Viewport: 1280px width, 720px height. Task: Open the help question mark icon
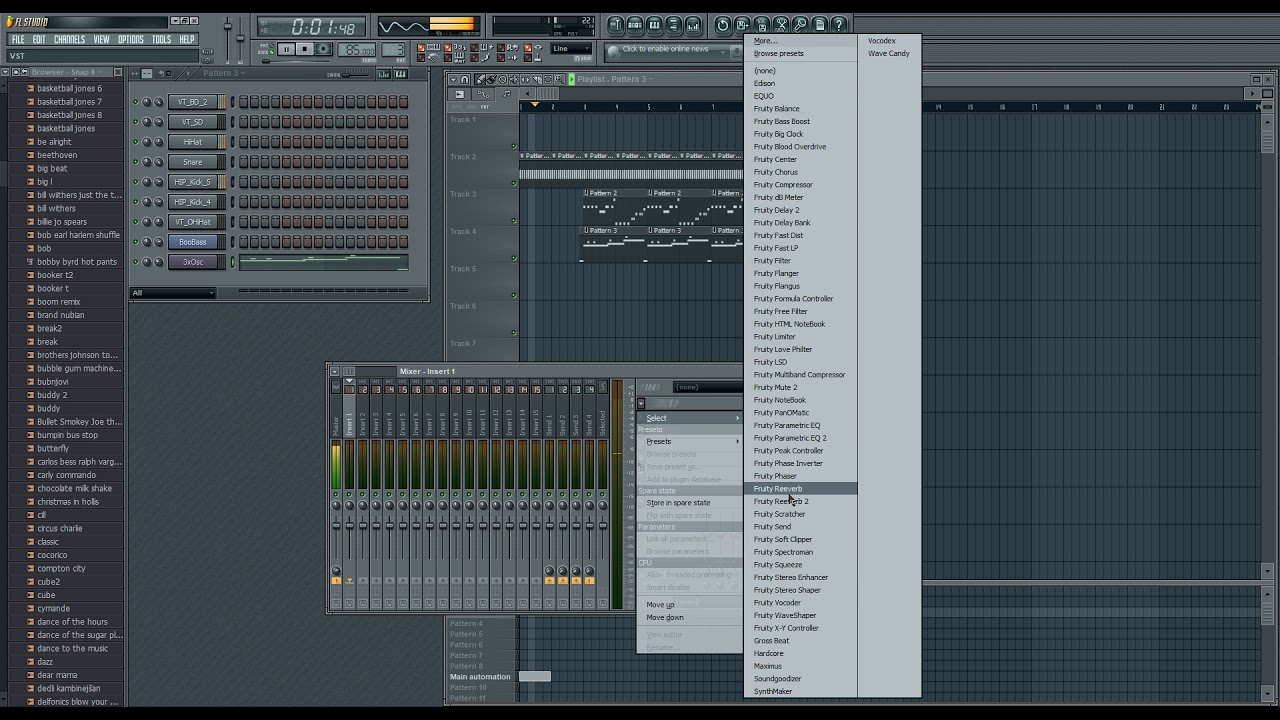click(839, 24)
